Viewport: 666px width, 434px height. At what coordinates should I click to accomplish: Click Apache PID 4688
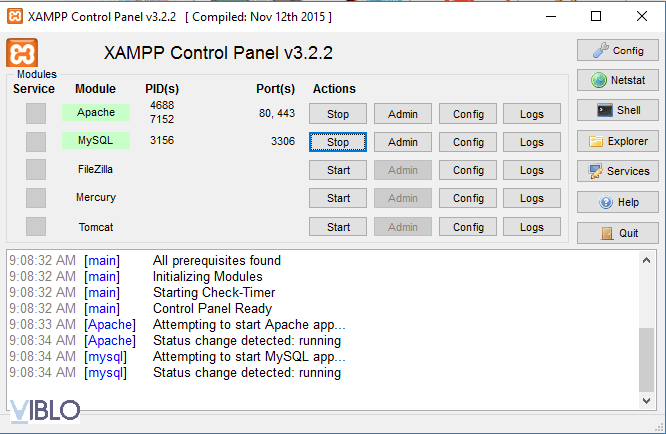pyautogui.click(x=162, y=105)
